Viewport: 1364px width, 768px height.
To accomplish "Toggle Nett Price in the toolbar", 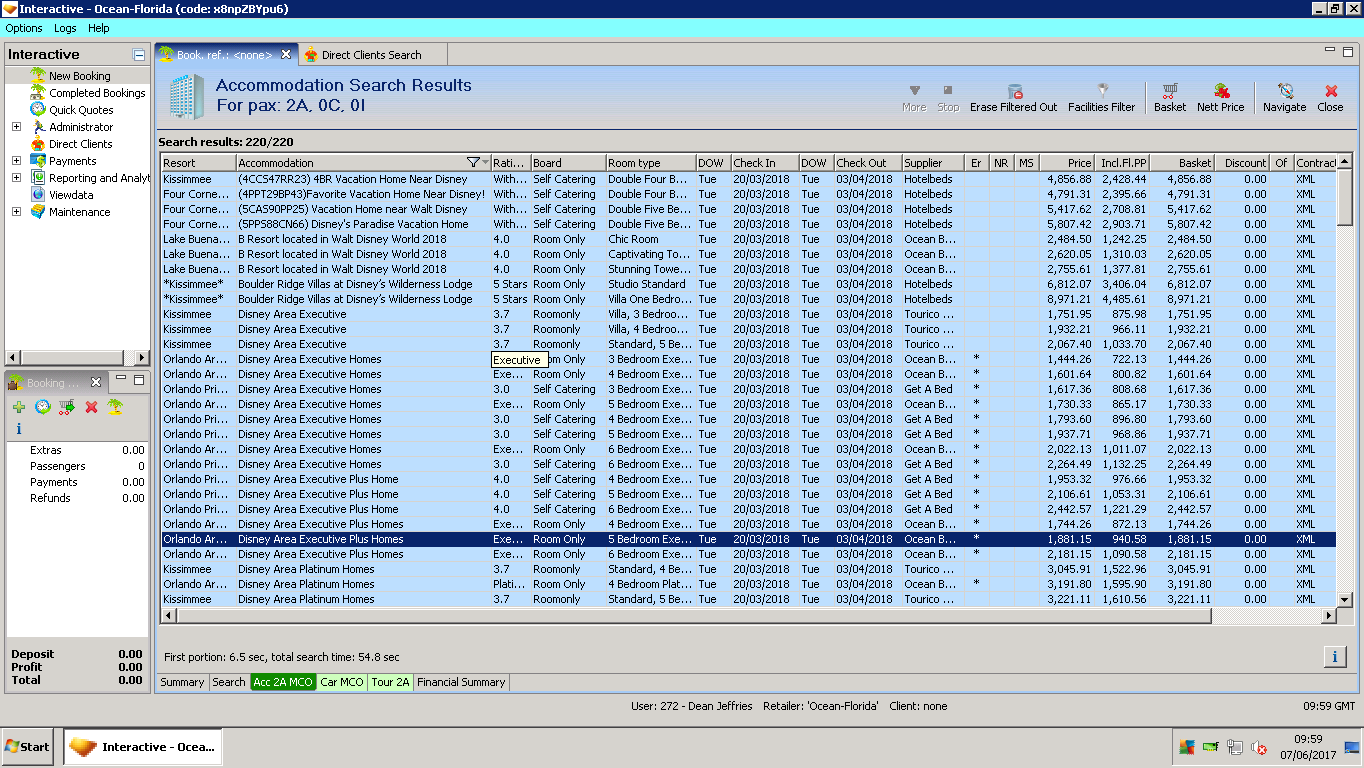I will [x=1220, y=91].
